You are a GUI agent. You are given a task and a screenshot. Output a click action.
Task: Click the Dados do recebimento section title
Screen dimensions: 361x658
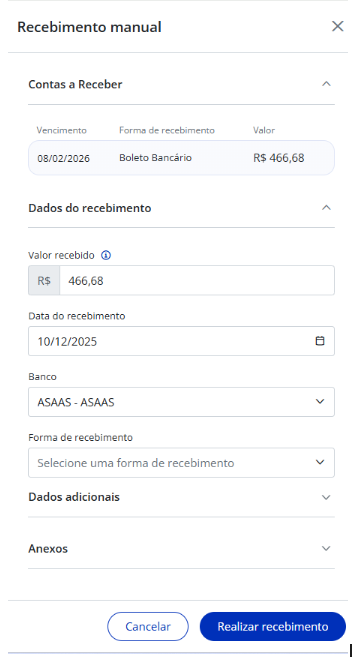click(x=90, y=208)
